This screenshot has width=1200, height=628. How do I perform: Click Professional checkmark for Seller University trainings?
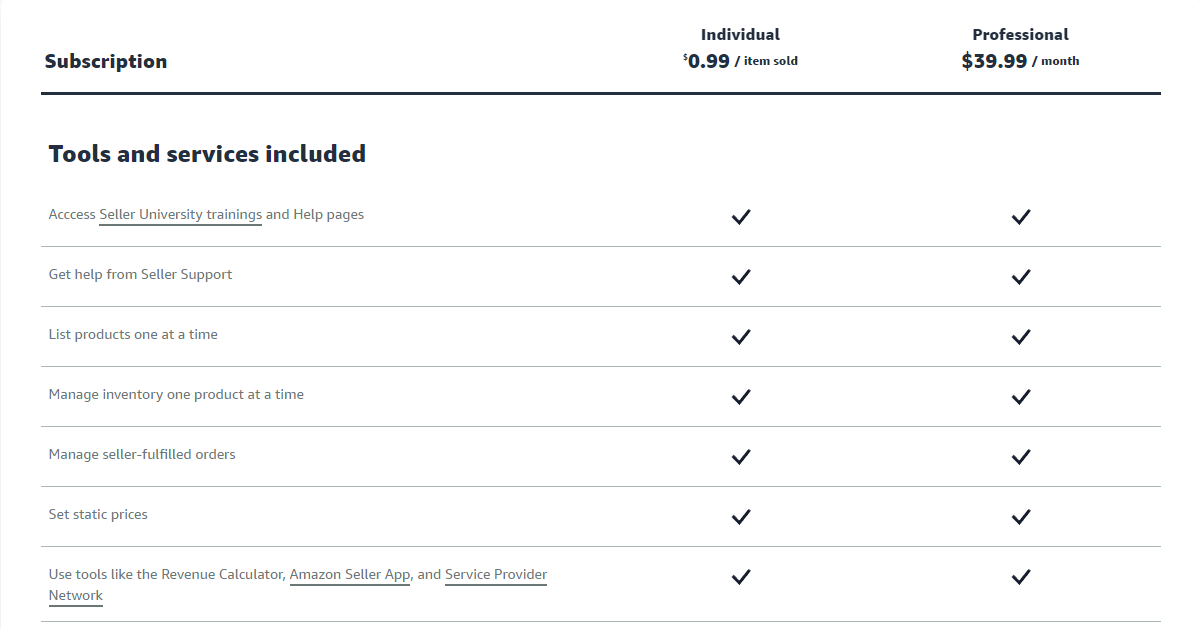[x=1020, y=217]
